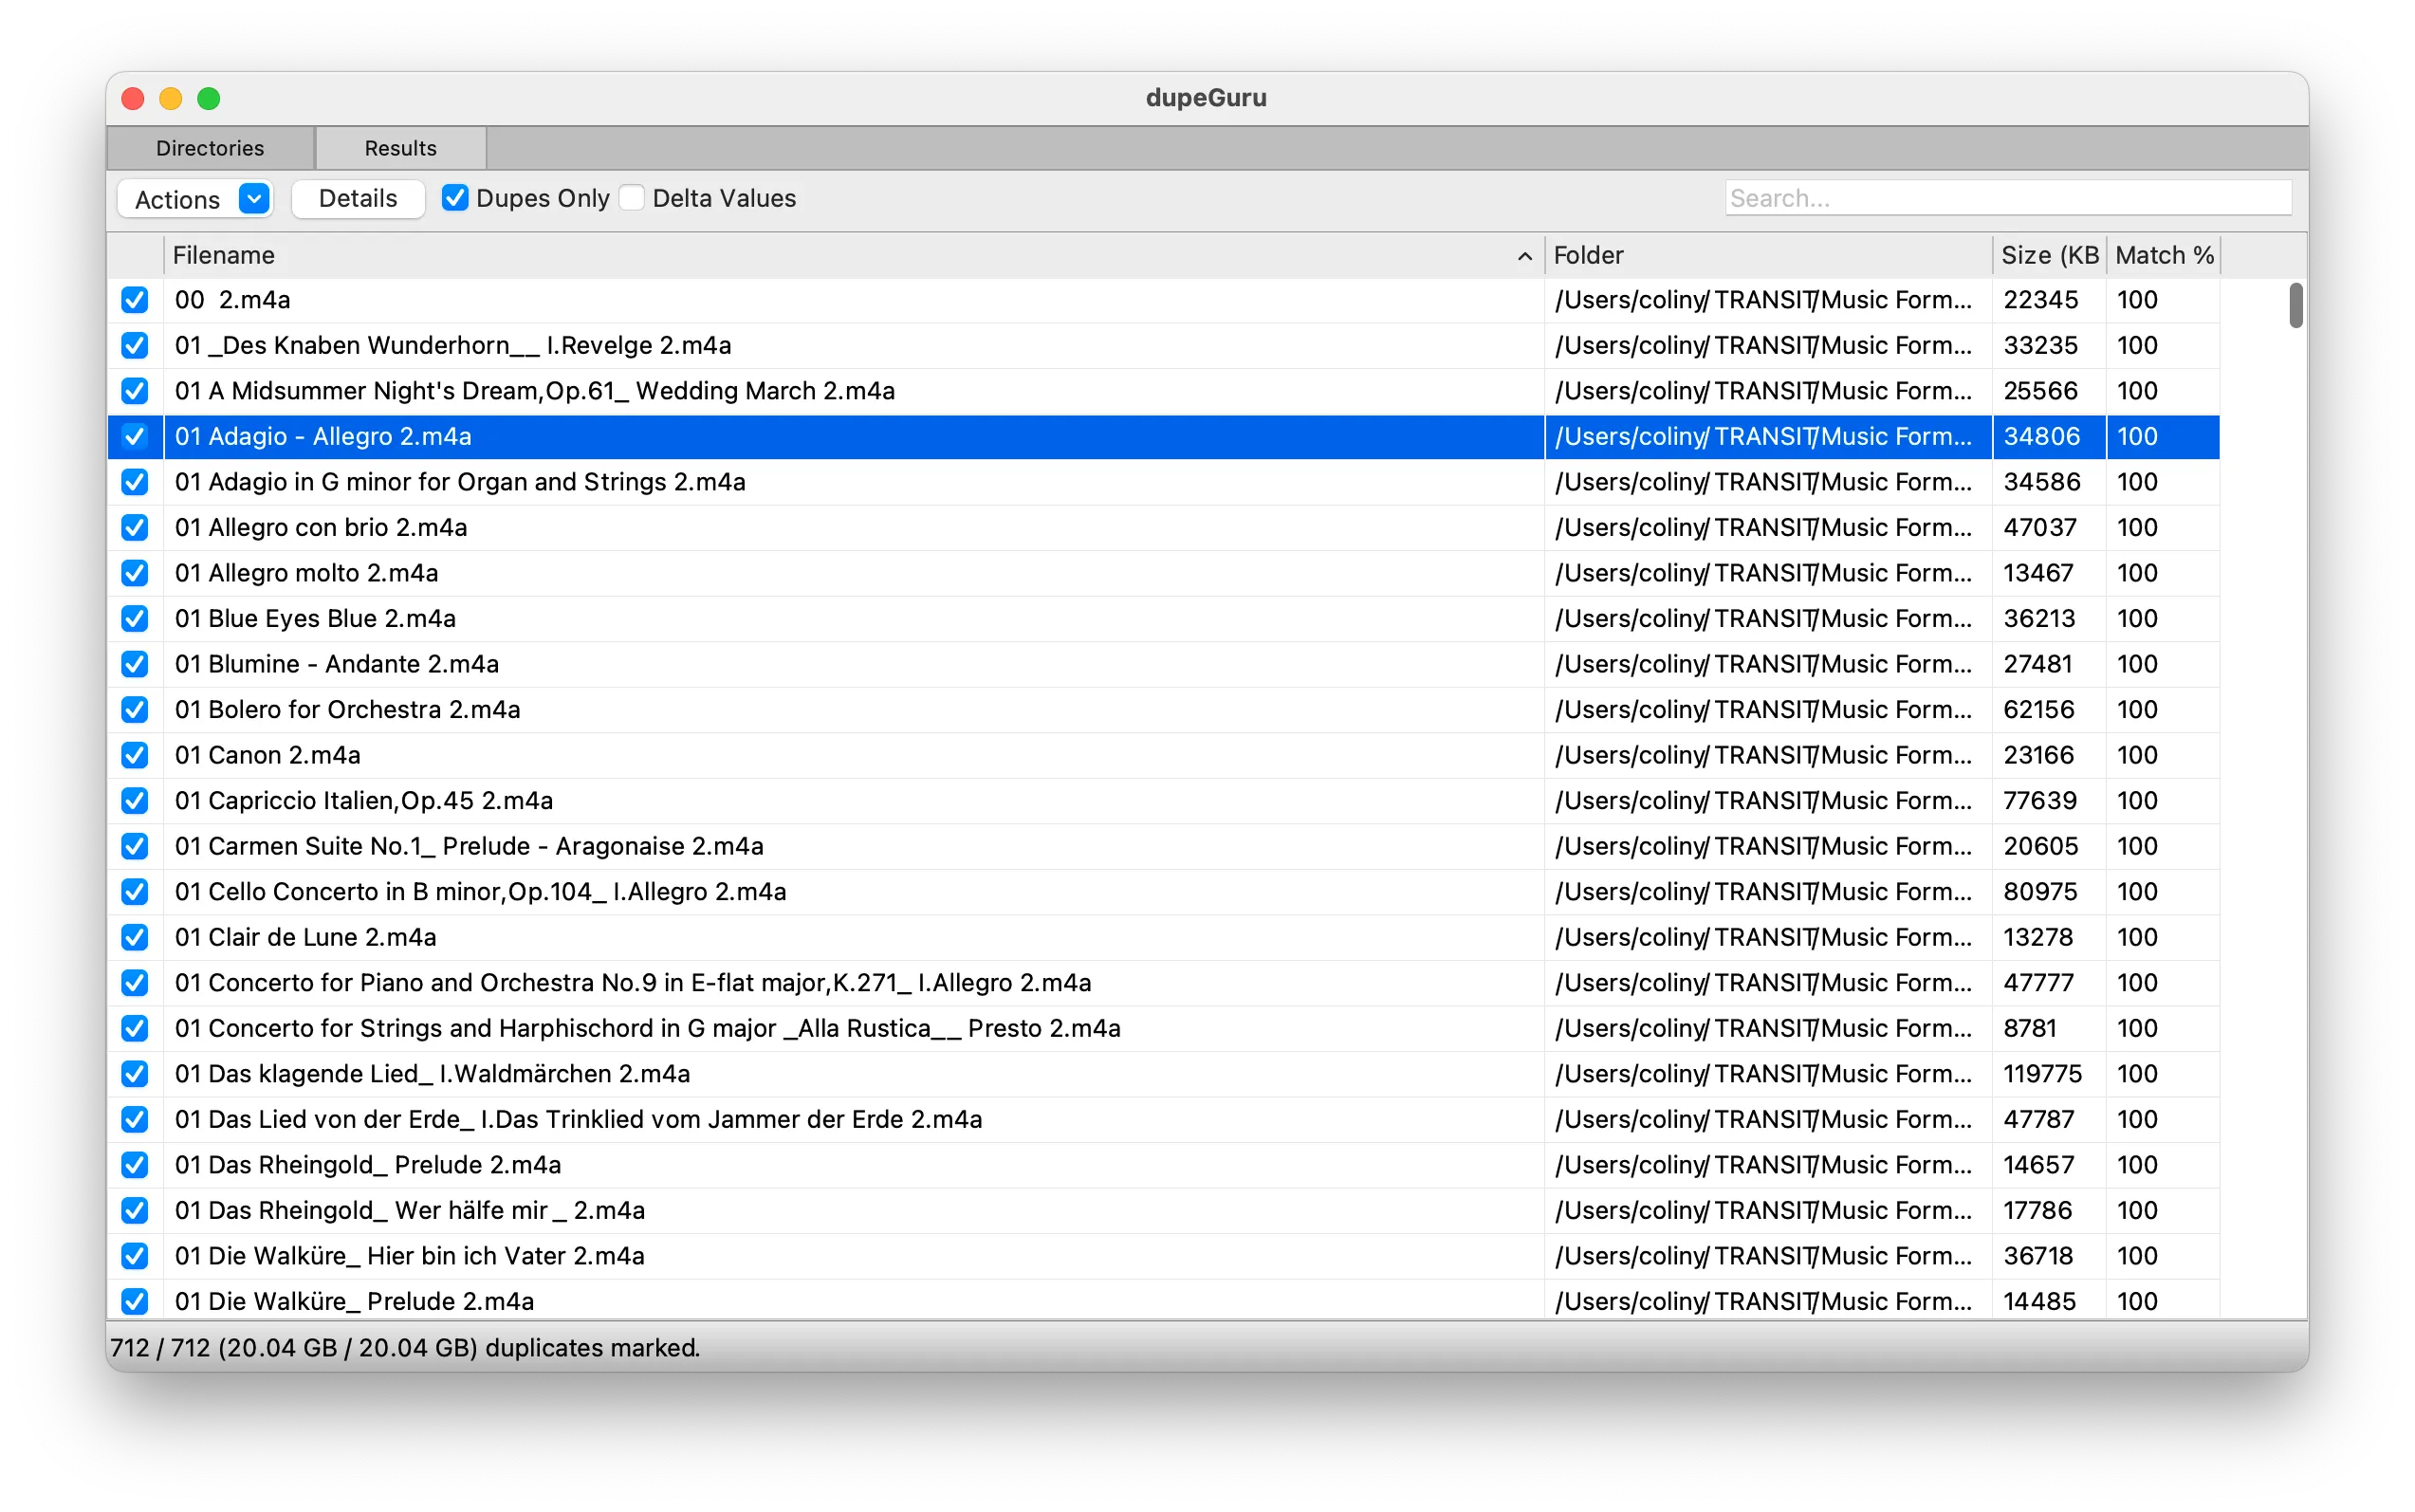Click the vertical scrollbar handle
The width and height of the screenshot is (2415, 1512).
[2295, 307]
